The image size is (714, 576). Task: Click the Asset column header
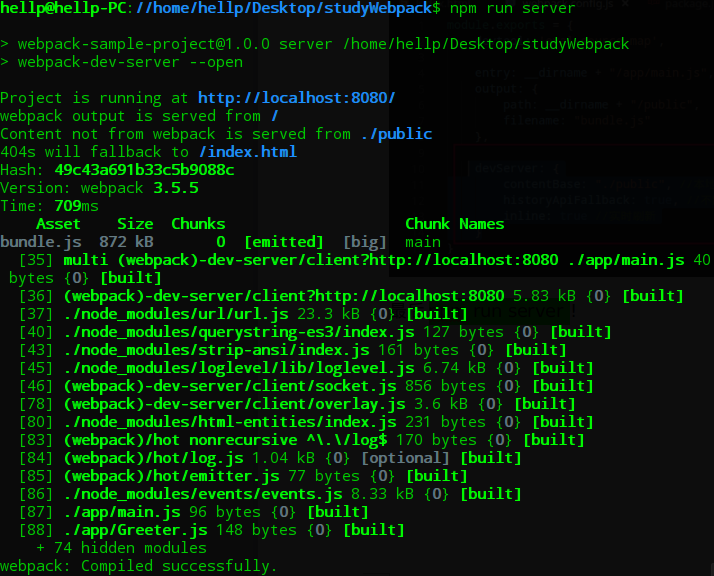pyautogui.click(x=58, y=224)
